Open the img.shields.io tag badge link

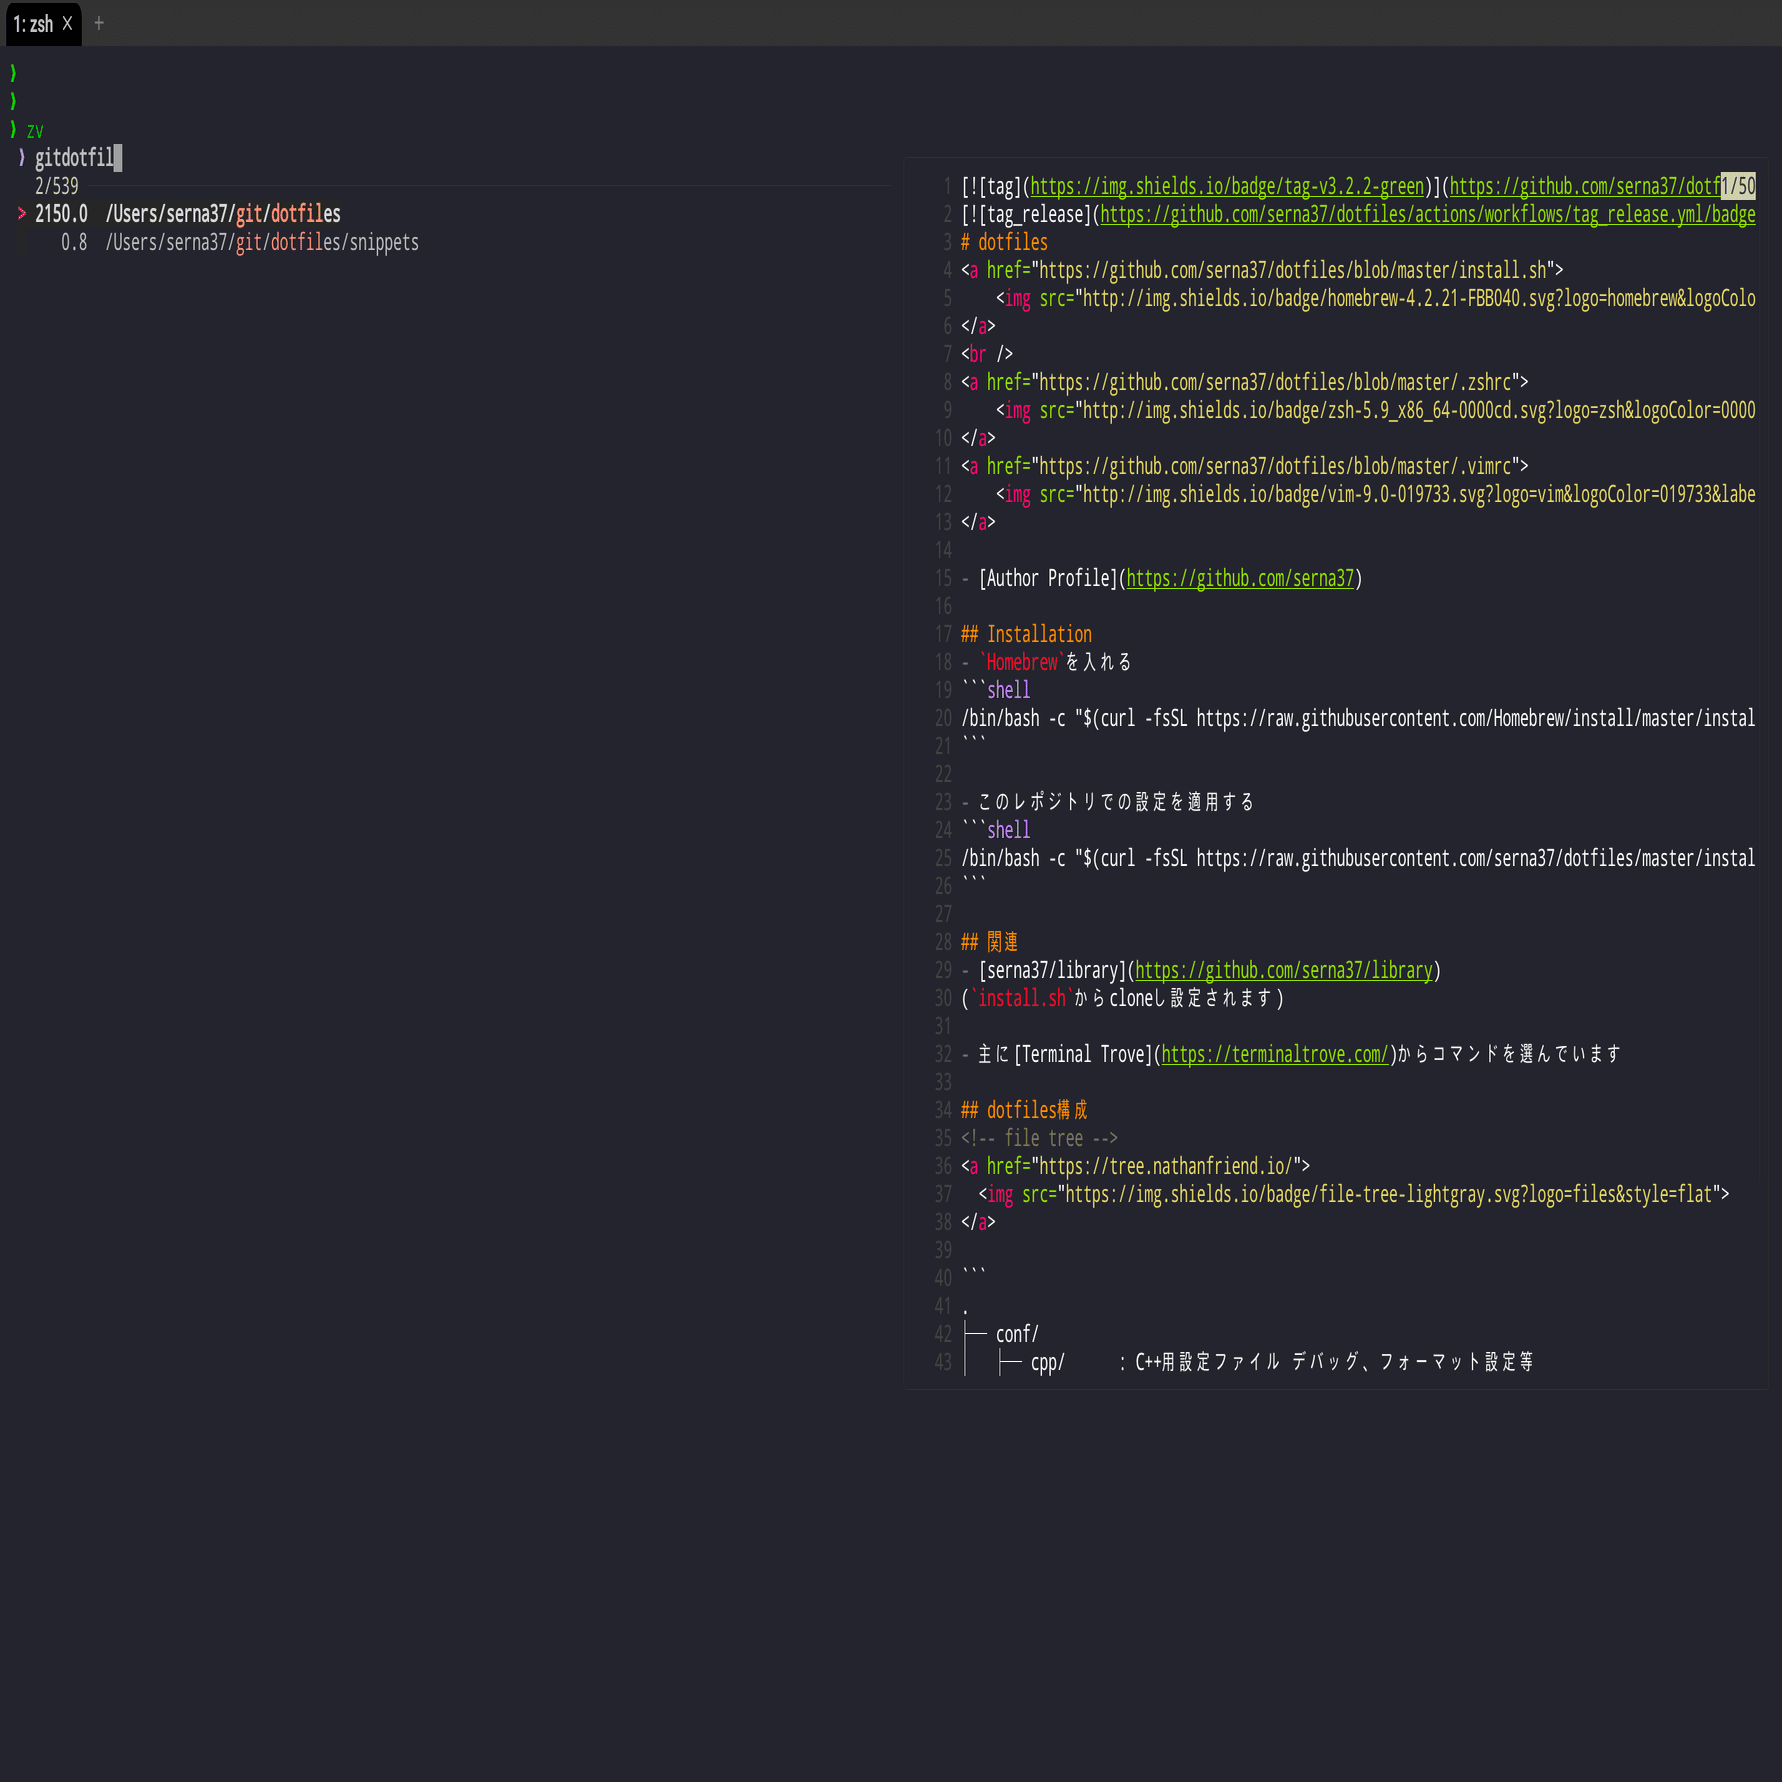pyautogui.click(x=1227, y=186)
